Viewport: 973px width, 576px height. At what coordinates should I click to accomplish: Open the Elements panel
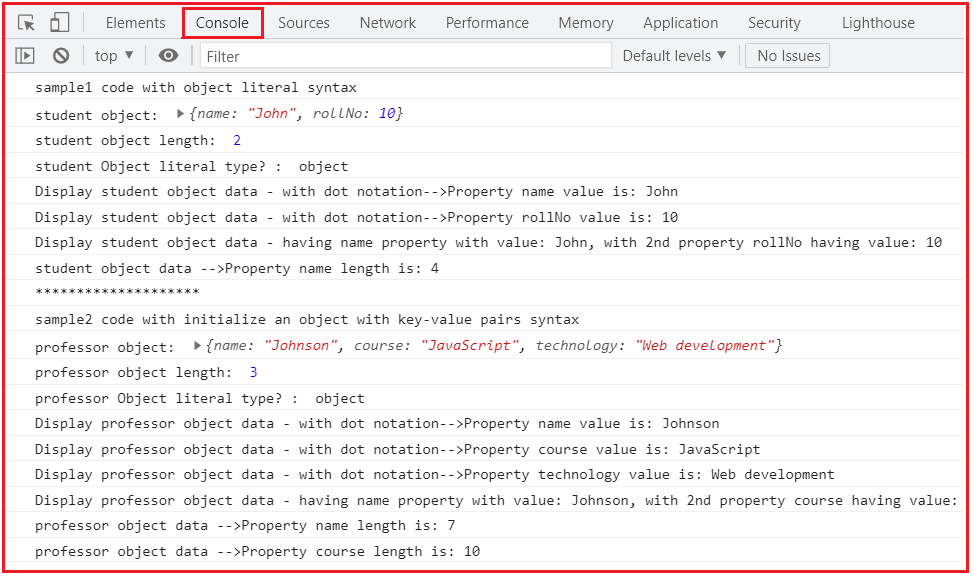(x=135, y=22)
